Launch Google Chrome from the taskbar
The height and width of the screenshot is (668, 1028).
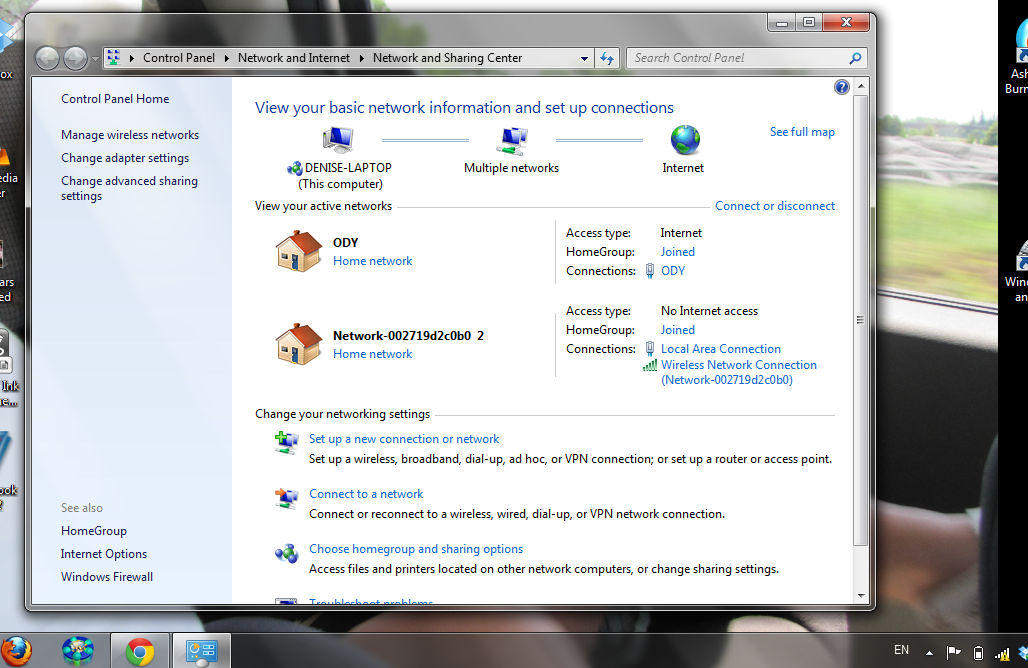[x=140, y=652]
